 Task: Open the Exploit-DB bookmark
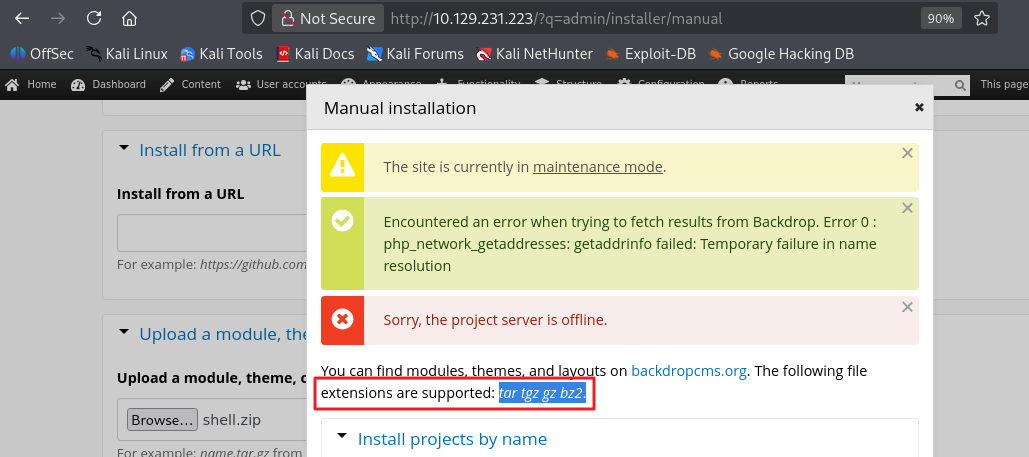coord(651,54)
